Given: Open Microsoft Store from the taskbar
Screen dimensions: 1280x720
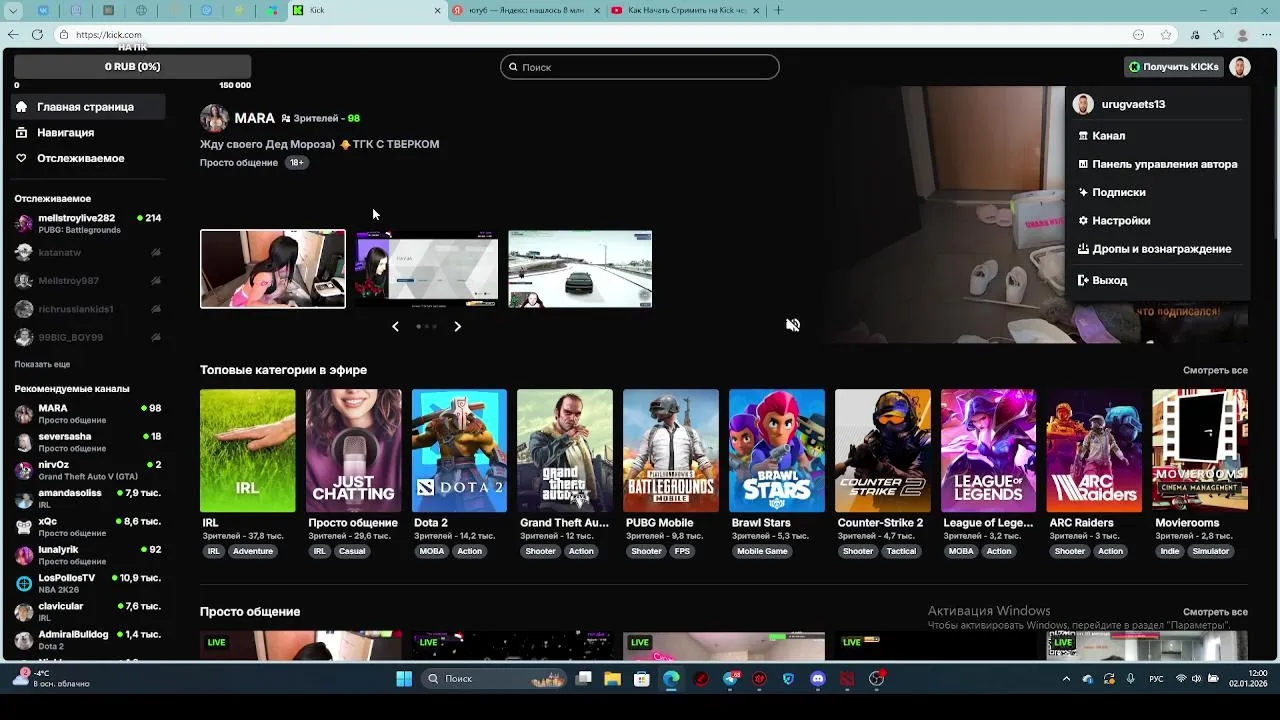Looking at the screenshot, I should click(x=642, y=679).
